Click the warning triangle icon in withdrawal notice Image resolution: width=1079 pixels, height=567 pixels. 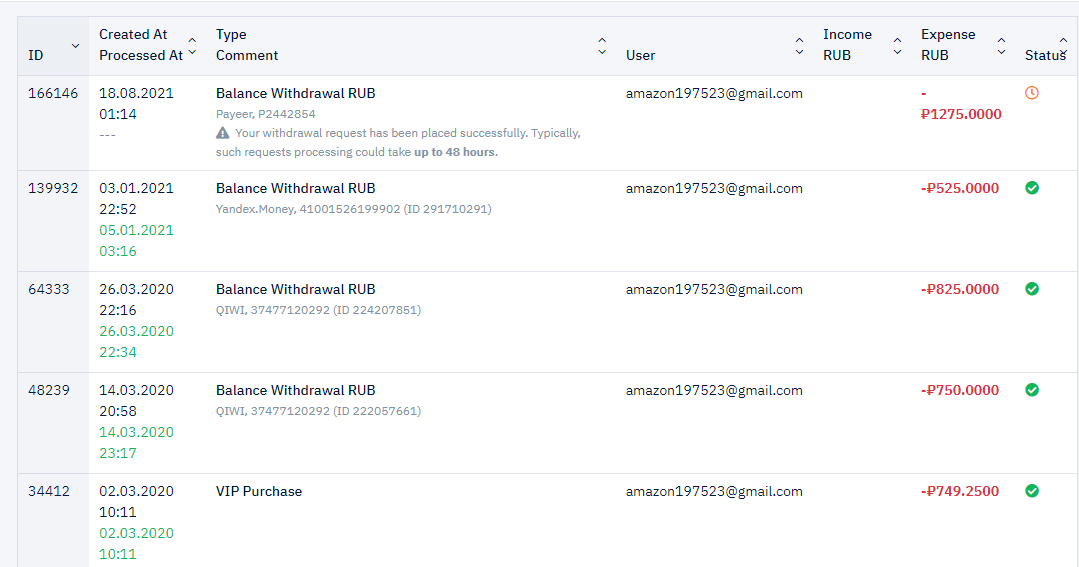point(222,133)
